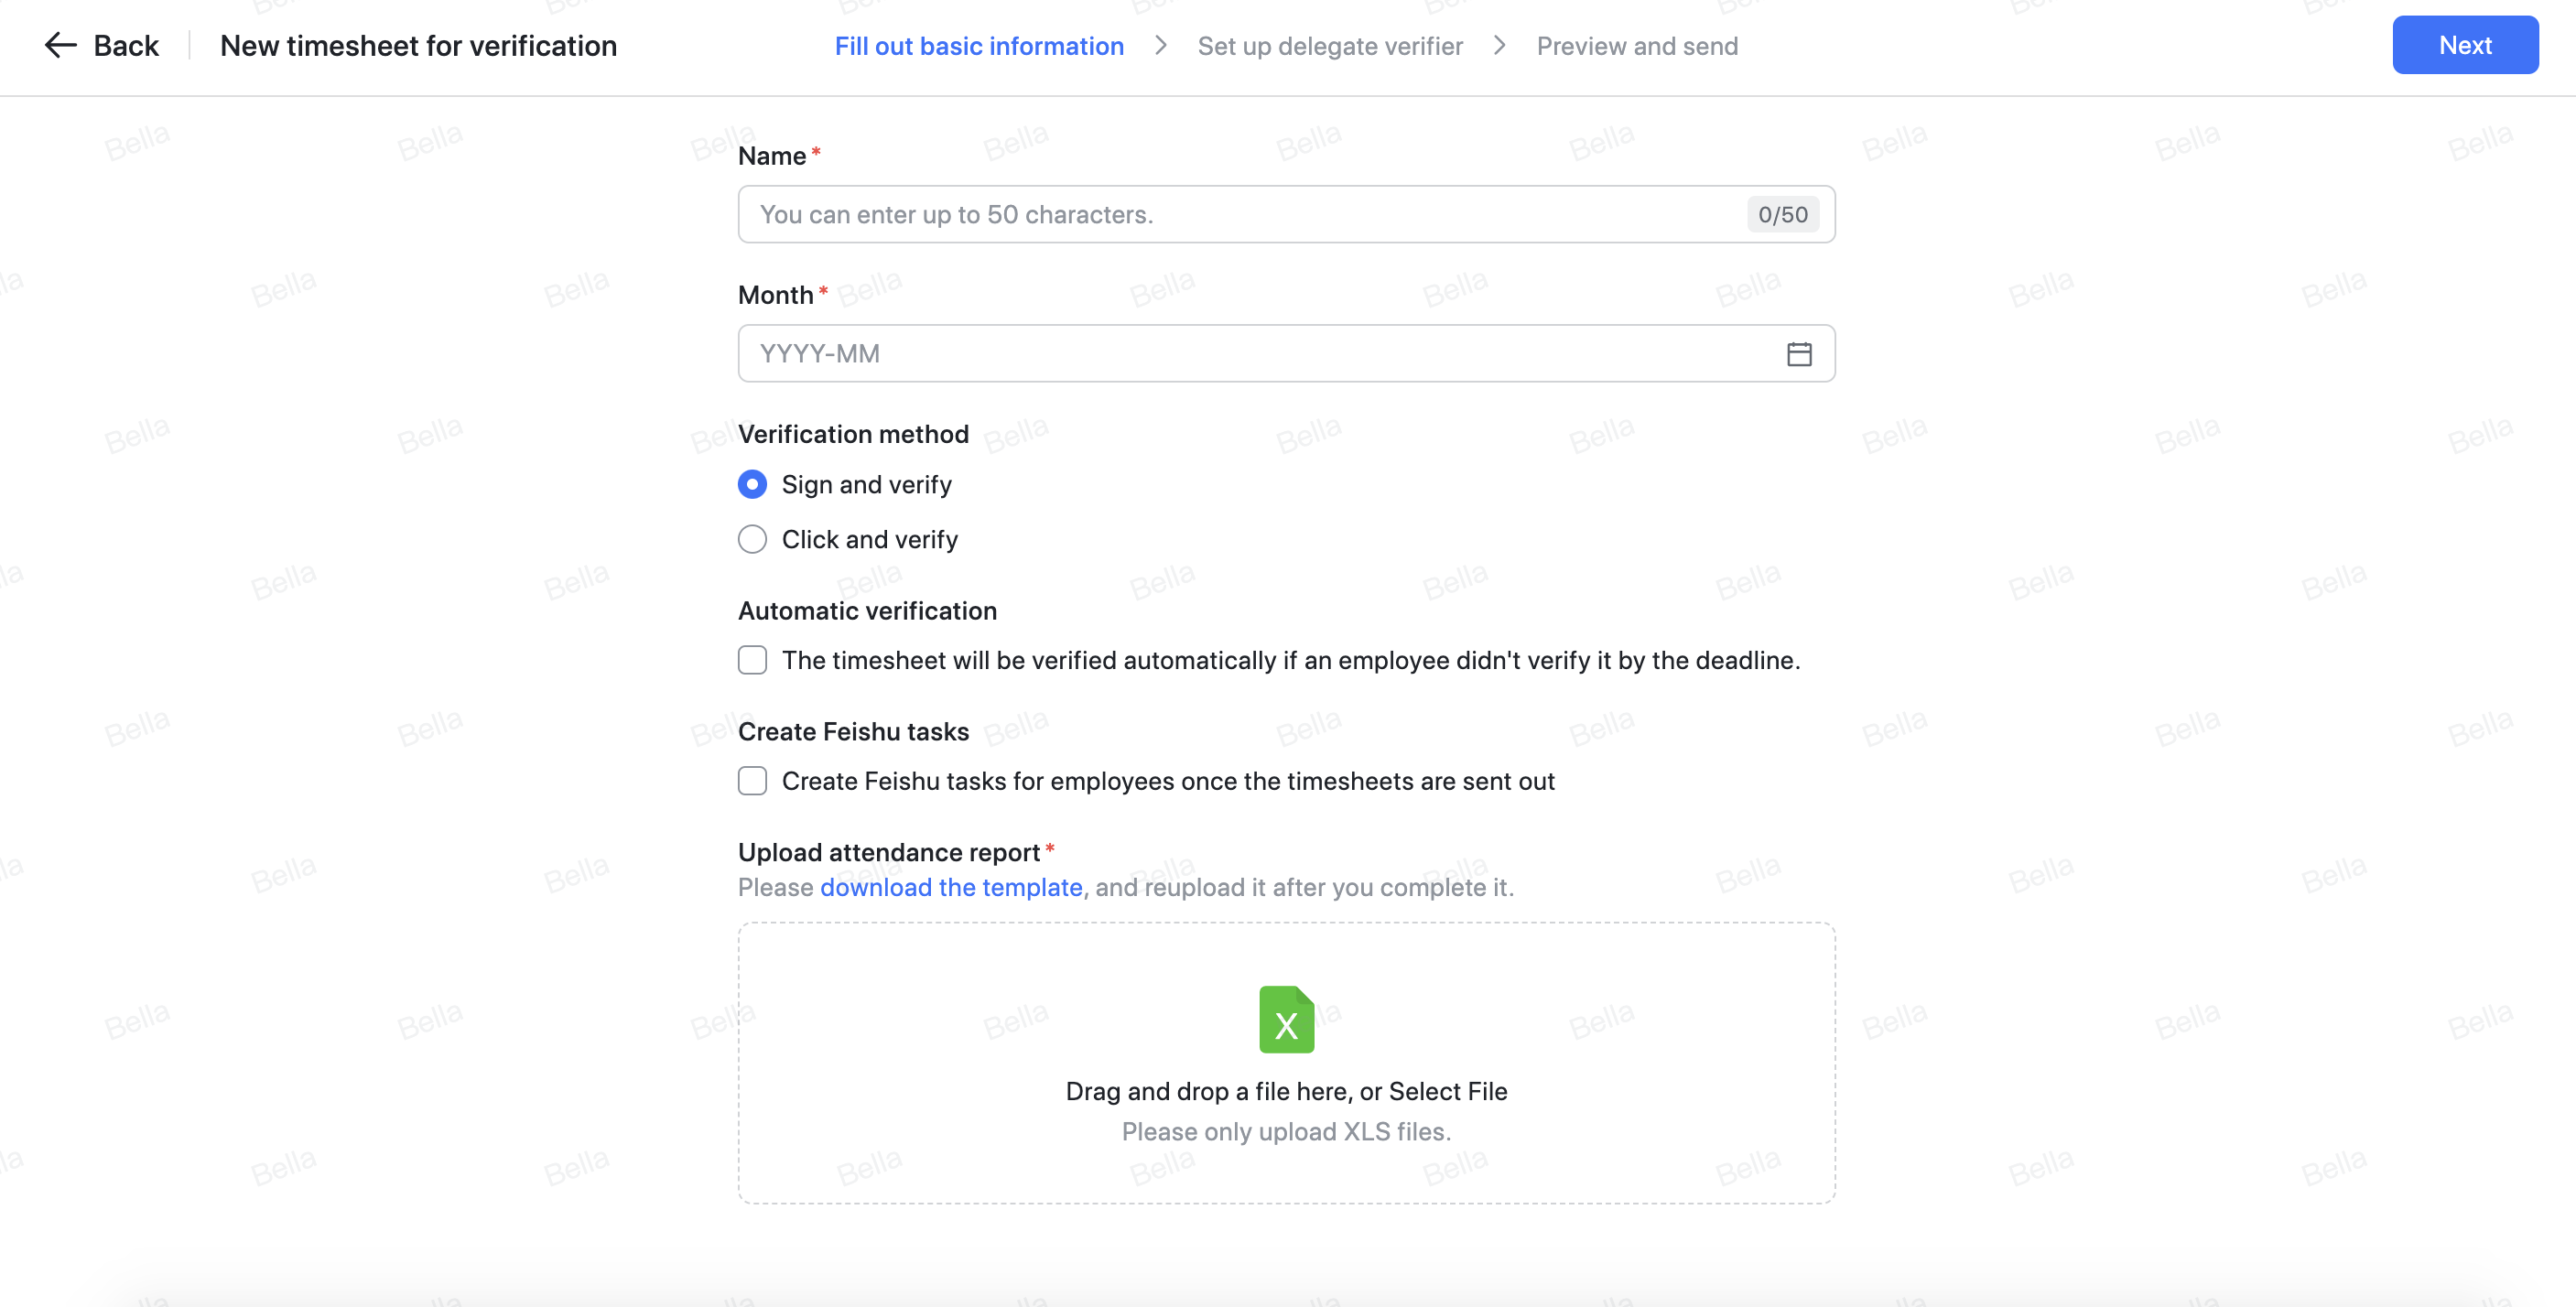Switch to Set up delegate verifier step
The image size is (2576, 1307).
point(1329,46)
